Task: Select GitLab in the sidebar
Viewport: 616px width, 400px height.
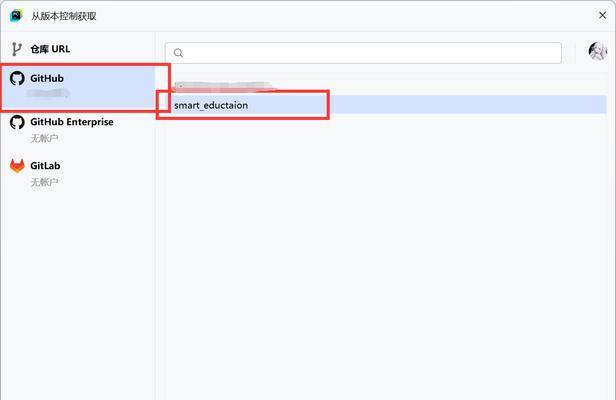Action: pos(78,174)
